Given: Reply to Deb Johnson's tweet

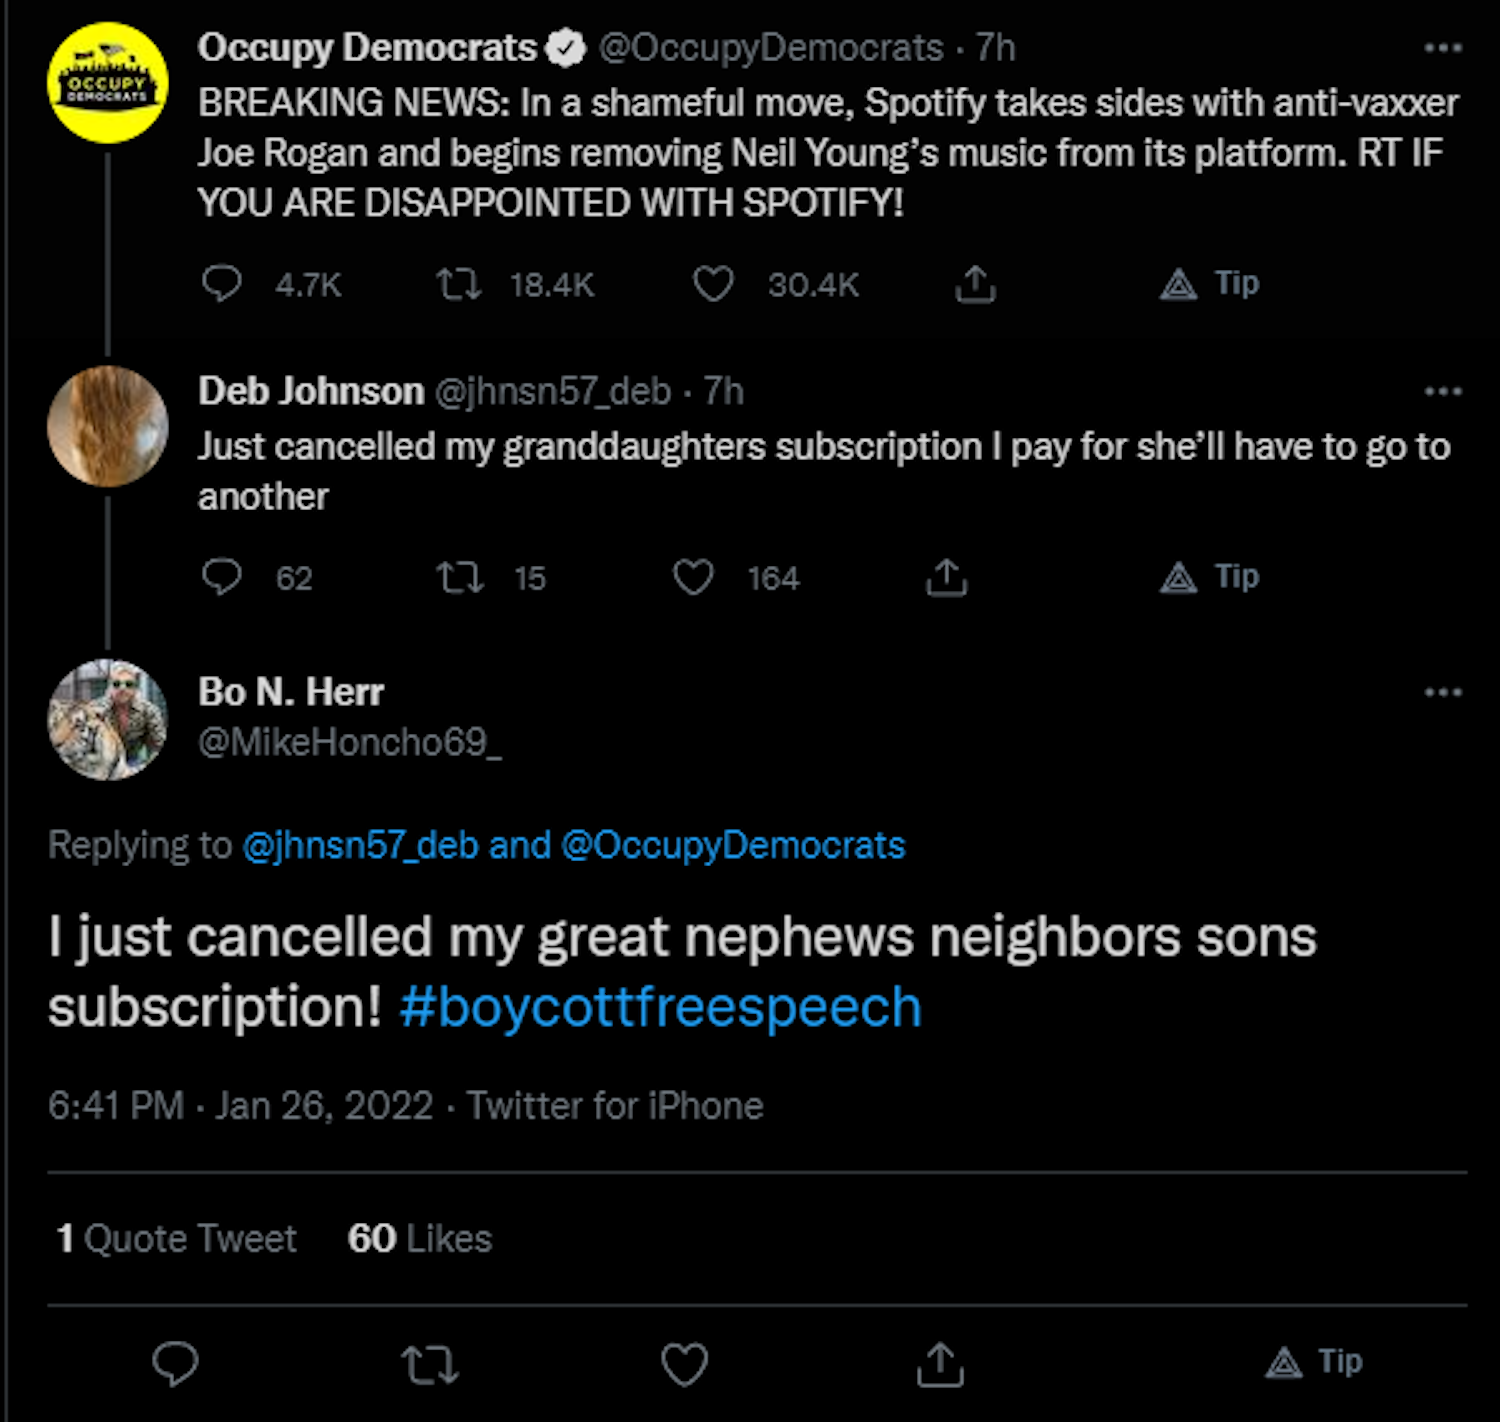Looking at the screenshot, I should [222, 577].
